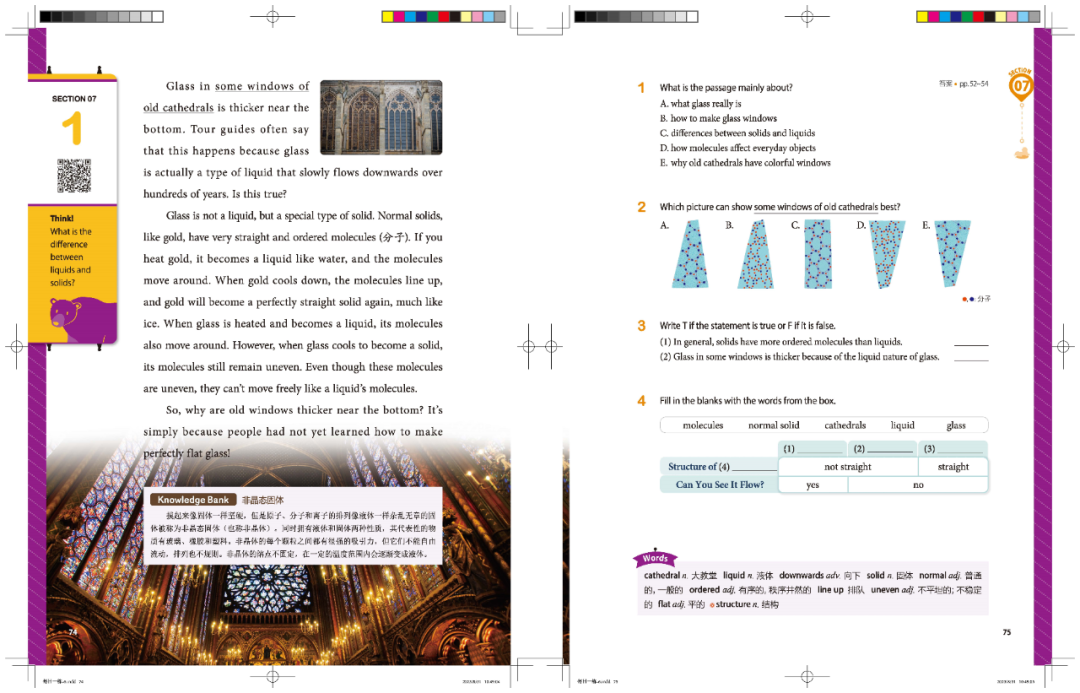
Task: Choose answer C 'differences between solids and liquids'
Action: point(737,133)
